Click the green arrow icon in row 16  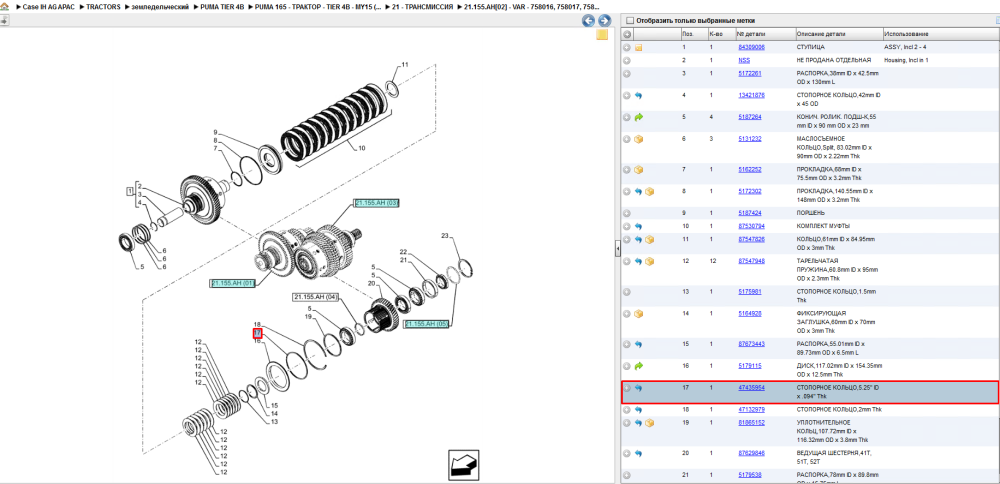click(638, 366)
